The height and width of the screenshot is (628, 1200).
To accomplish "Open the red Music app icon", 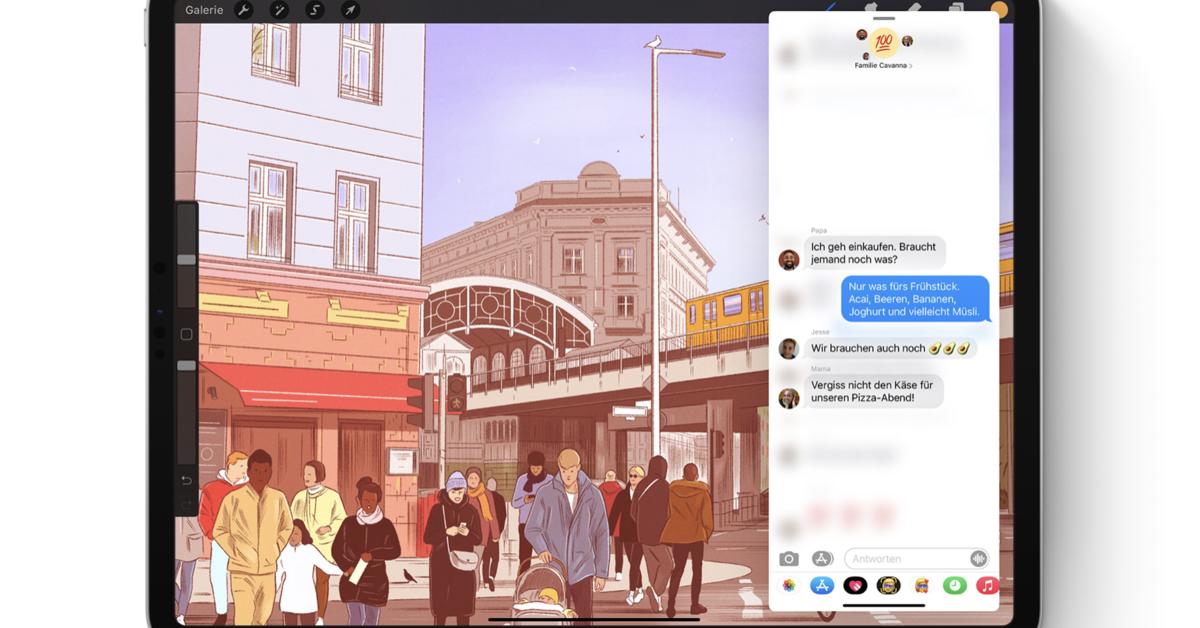I will (986, 586).
